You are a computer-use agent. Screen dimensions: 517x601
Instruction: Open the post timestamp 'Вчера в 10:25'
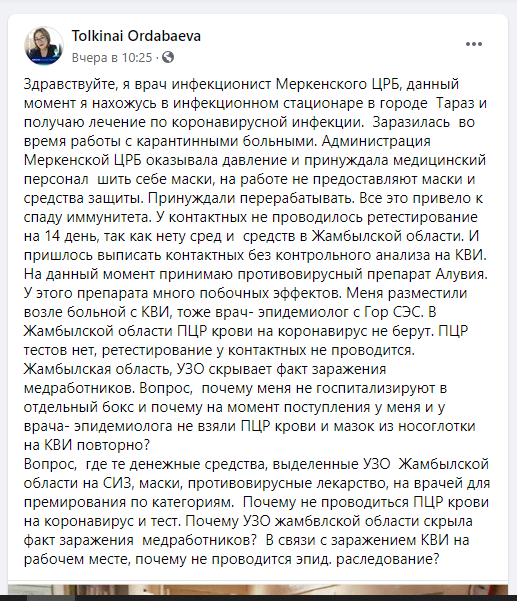coord(112,57)
